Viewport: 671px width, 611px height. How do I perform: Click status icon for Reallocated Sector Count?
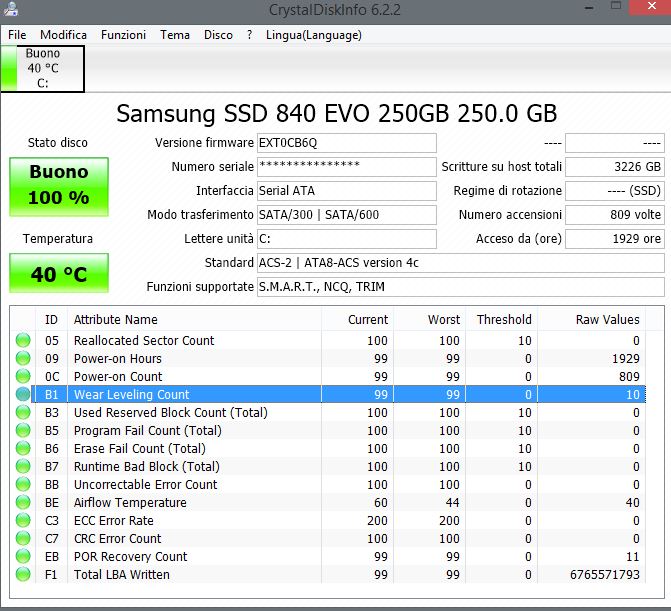[23, 340]
